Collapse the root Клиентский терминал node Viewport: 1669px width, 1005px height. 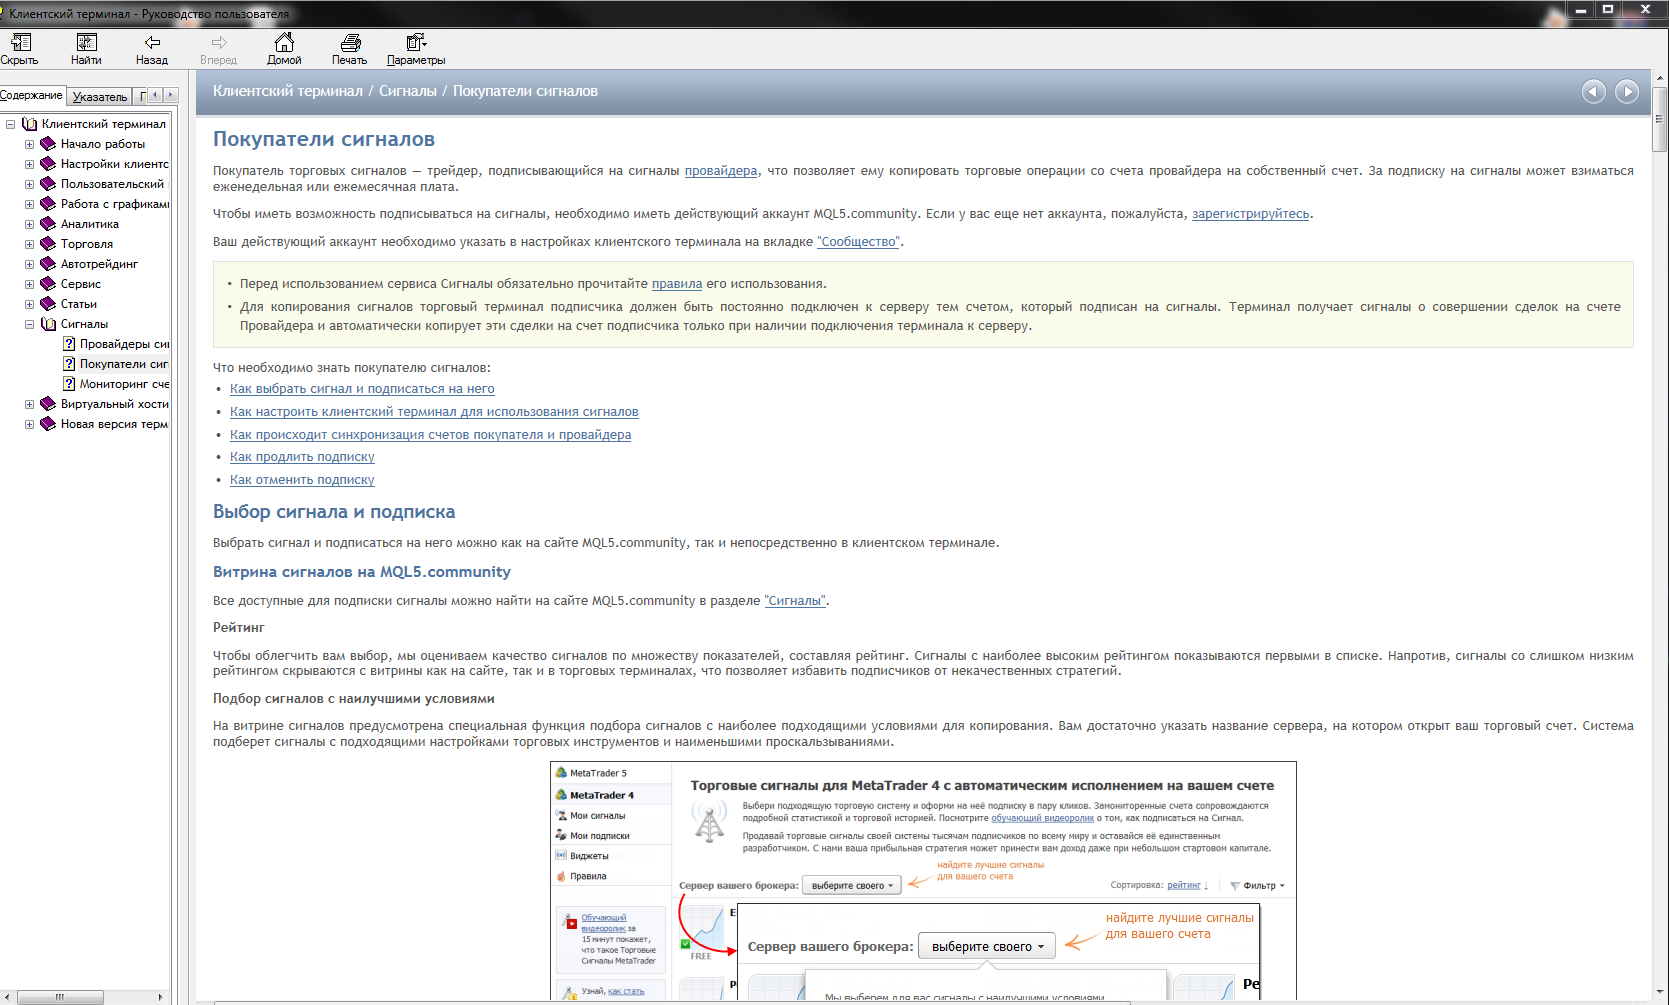click(10, 124)
